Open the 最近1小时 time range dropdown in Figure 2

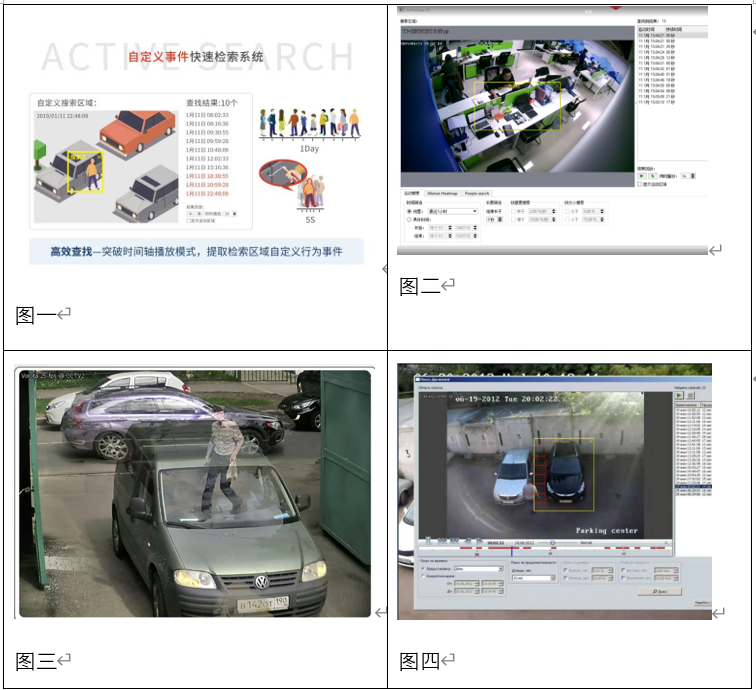(x=451, y=211)
